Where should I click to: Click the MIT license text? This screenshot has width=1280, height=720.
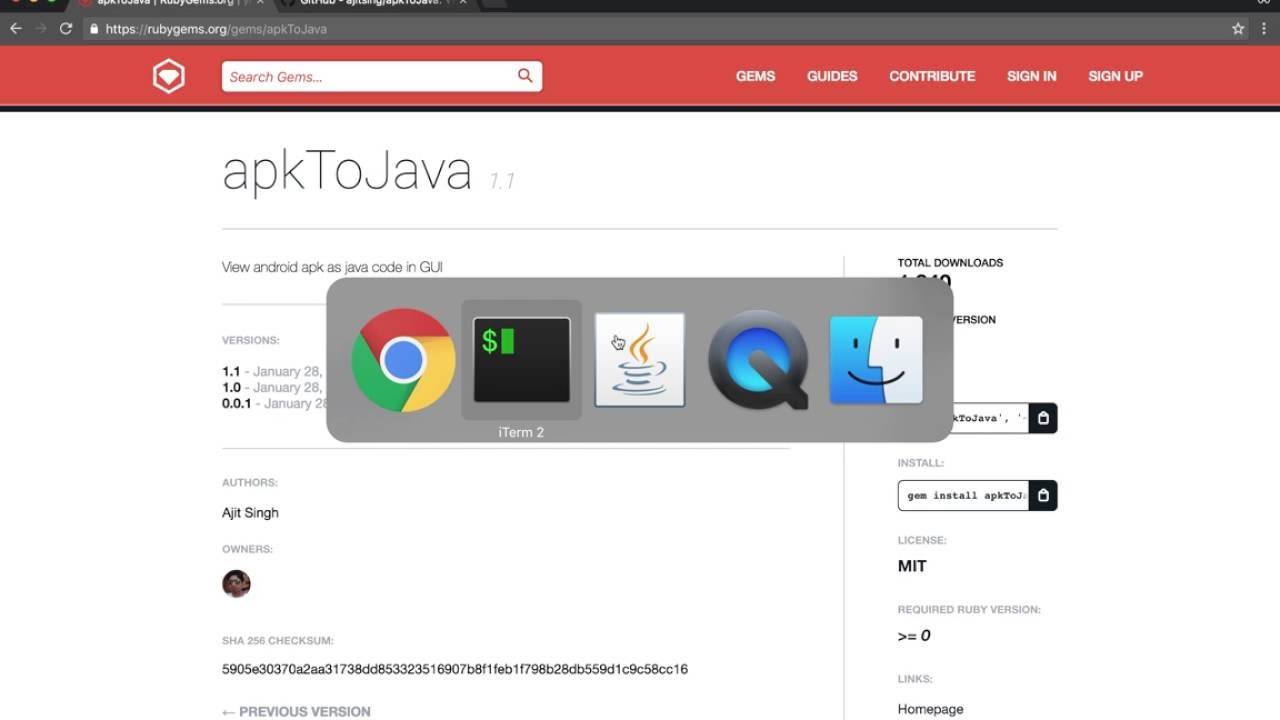pos(912,566)
